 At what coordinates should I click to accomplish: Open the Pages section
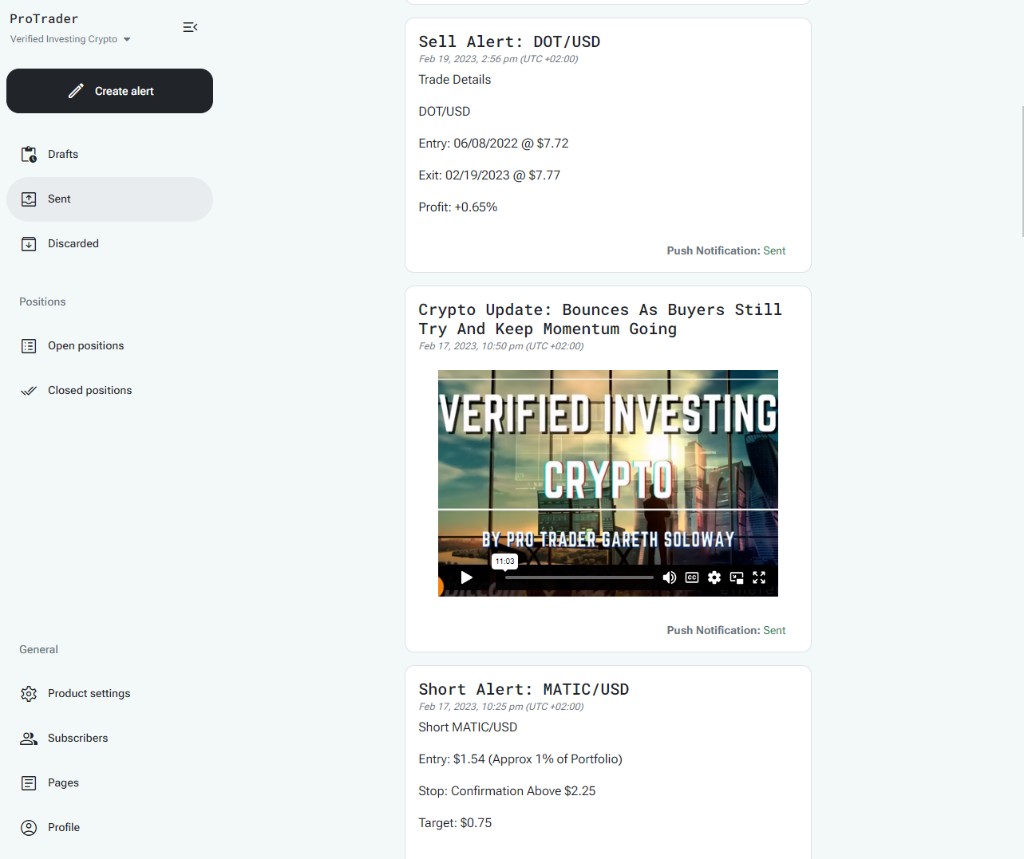click(x=110, y=783)
